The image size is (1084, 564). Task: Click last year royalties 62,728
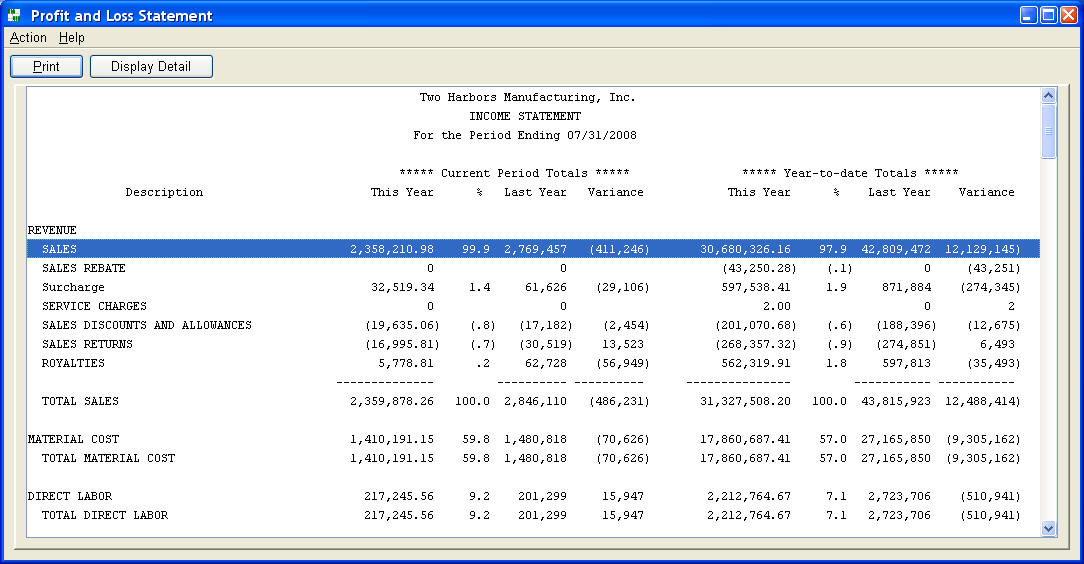[546, 363]
